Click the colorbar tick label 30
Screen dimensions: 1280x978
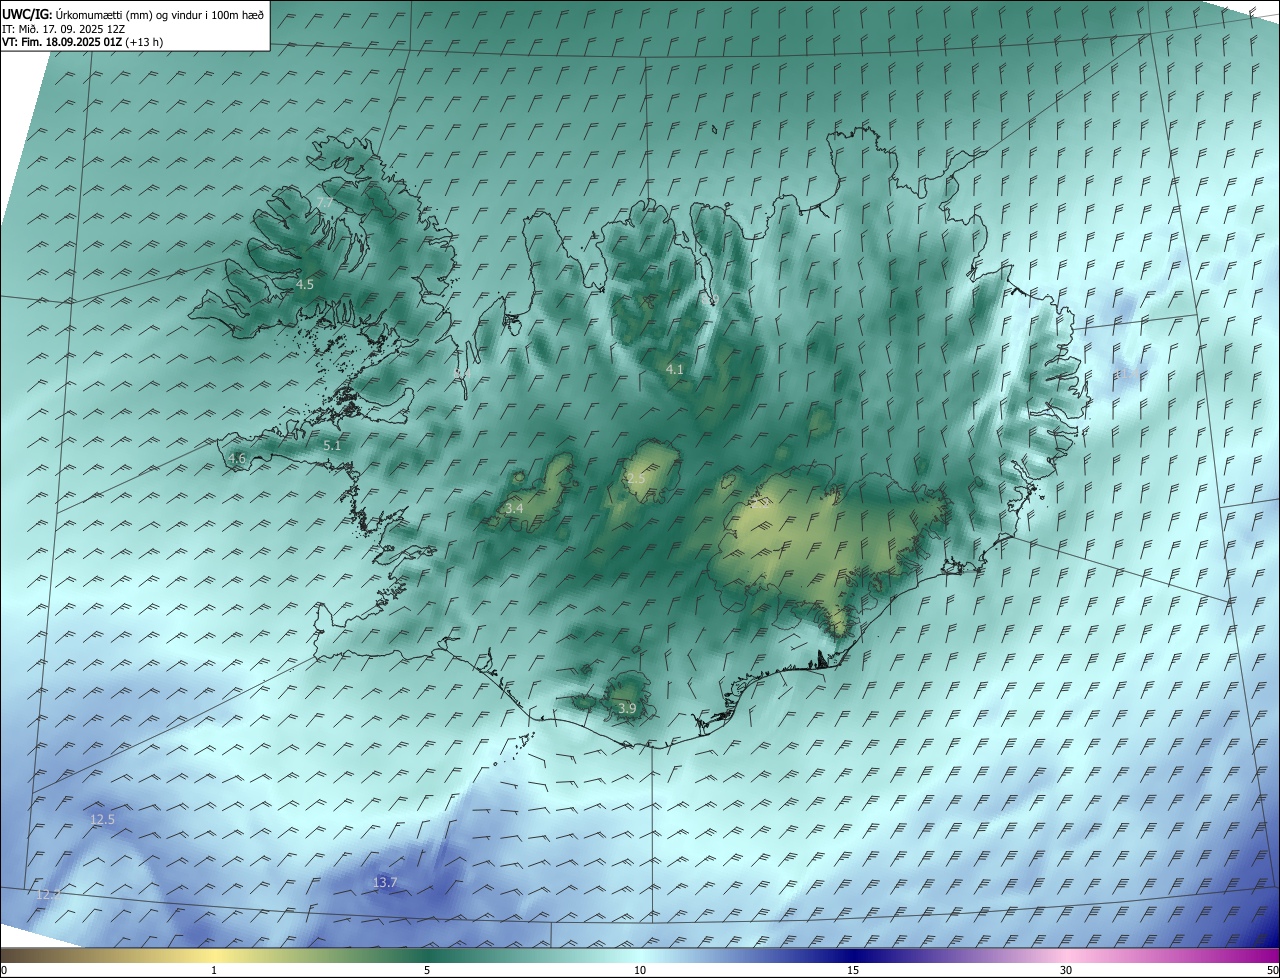pos(1066,971)
